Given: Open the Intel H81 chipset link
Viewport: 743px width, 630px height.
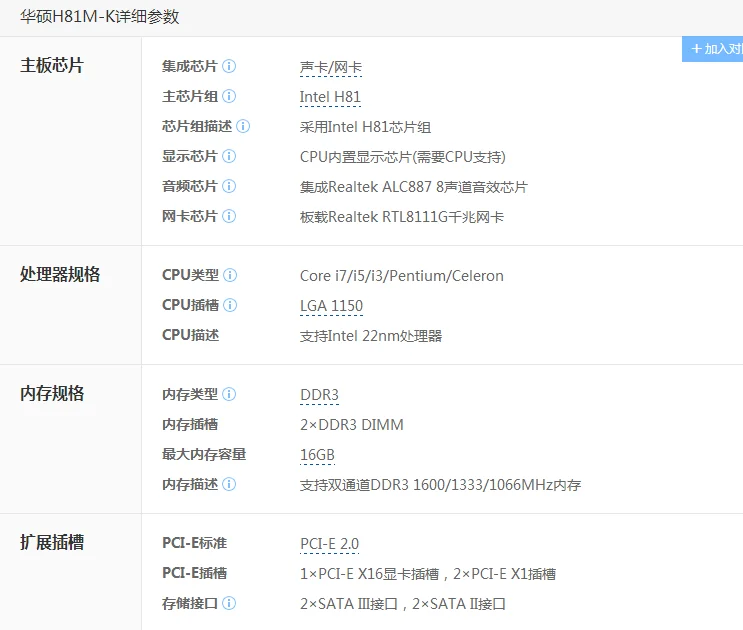Looking at the screenshot, I should point(329,97).
